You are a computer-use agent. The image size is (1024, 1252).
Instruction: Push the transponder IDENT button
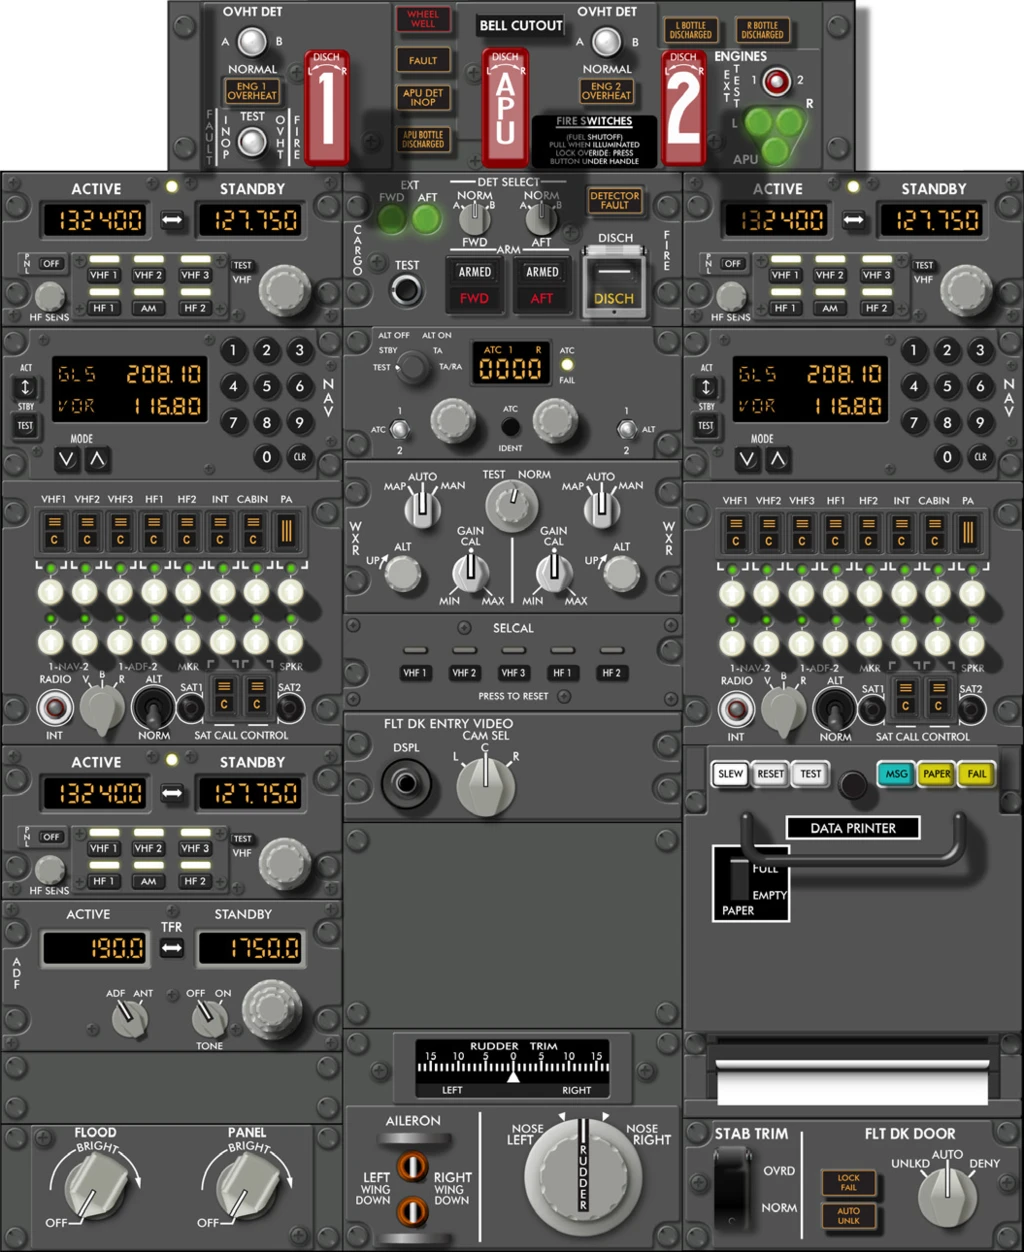tap(510, 427)
